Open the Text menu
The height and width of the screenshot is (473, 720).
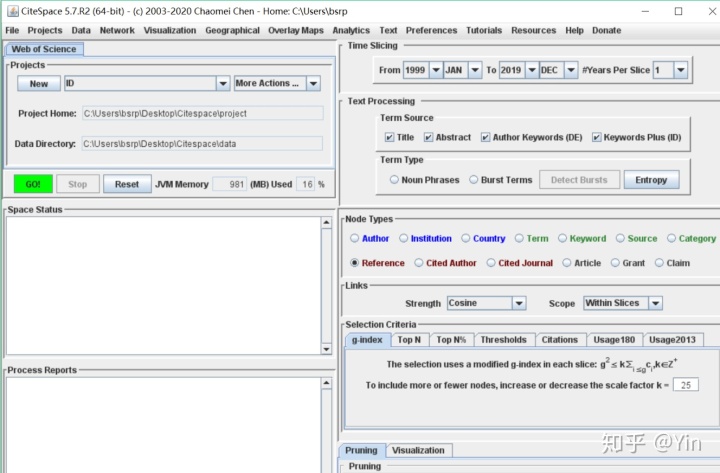pos(388,30)
